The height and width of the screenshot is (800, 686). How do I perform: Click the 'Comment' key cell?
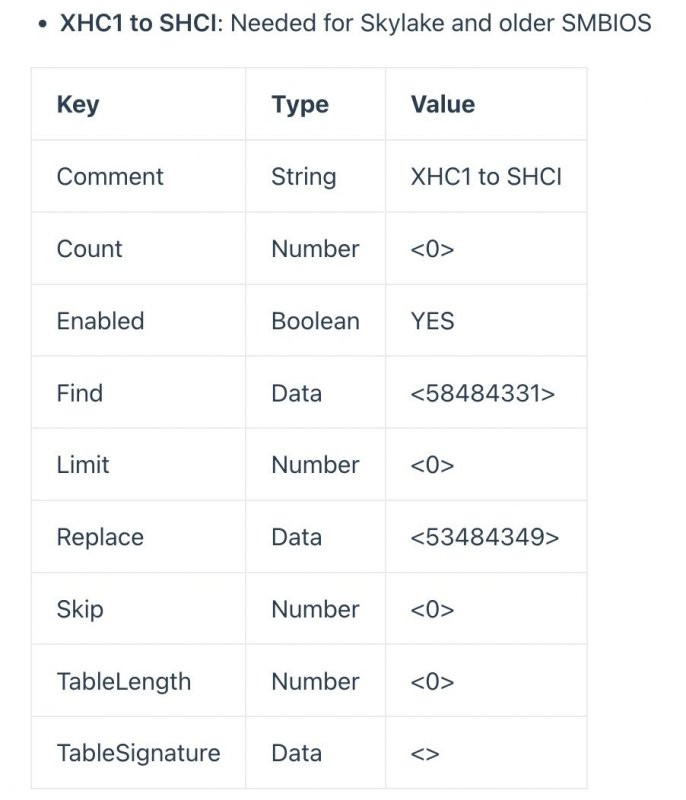tap(110, 177)
